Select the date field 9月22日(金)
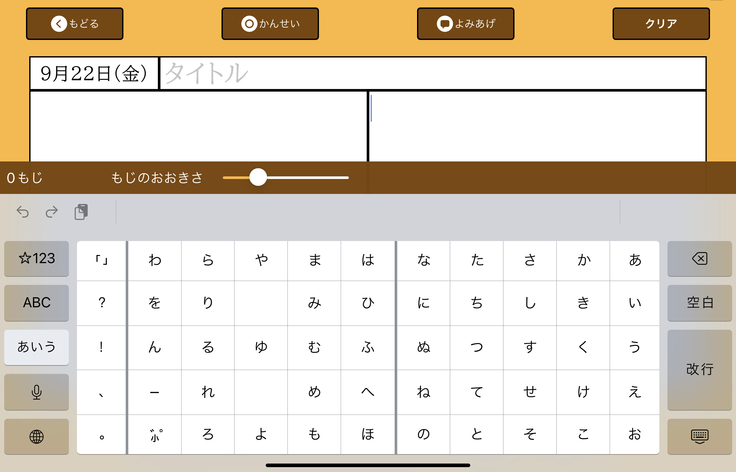This screenshot has width=736, height=472. pyautogui.click(x=94, y=73)
